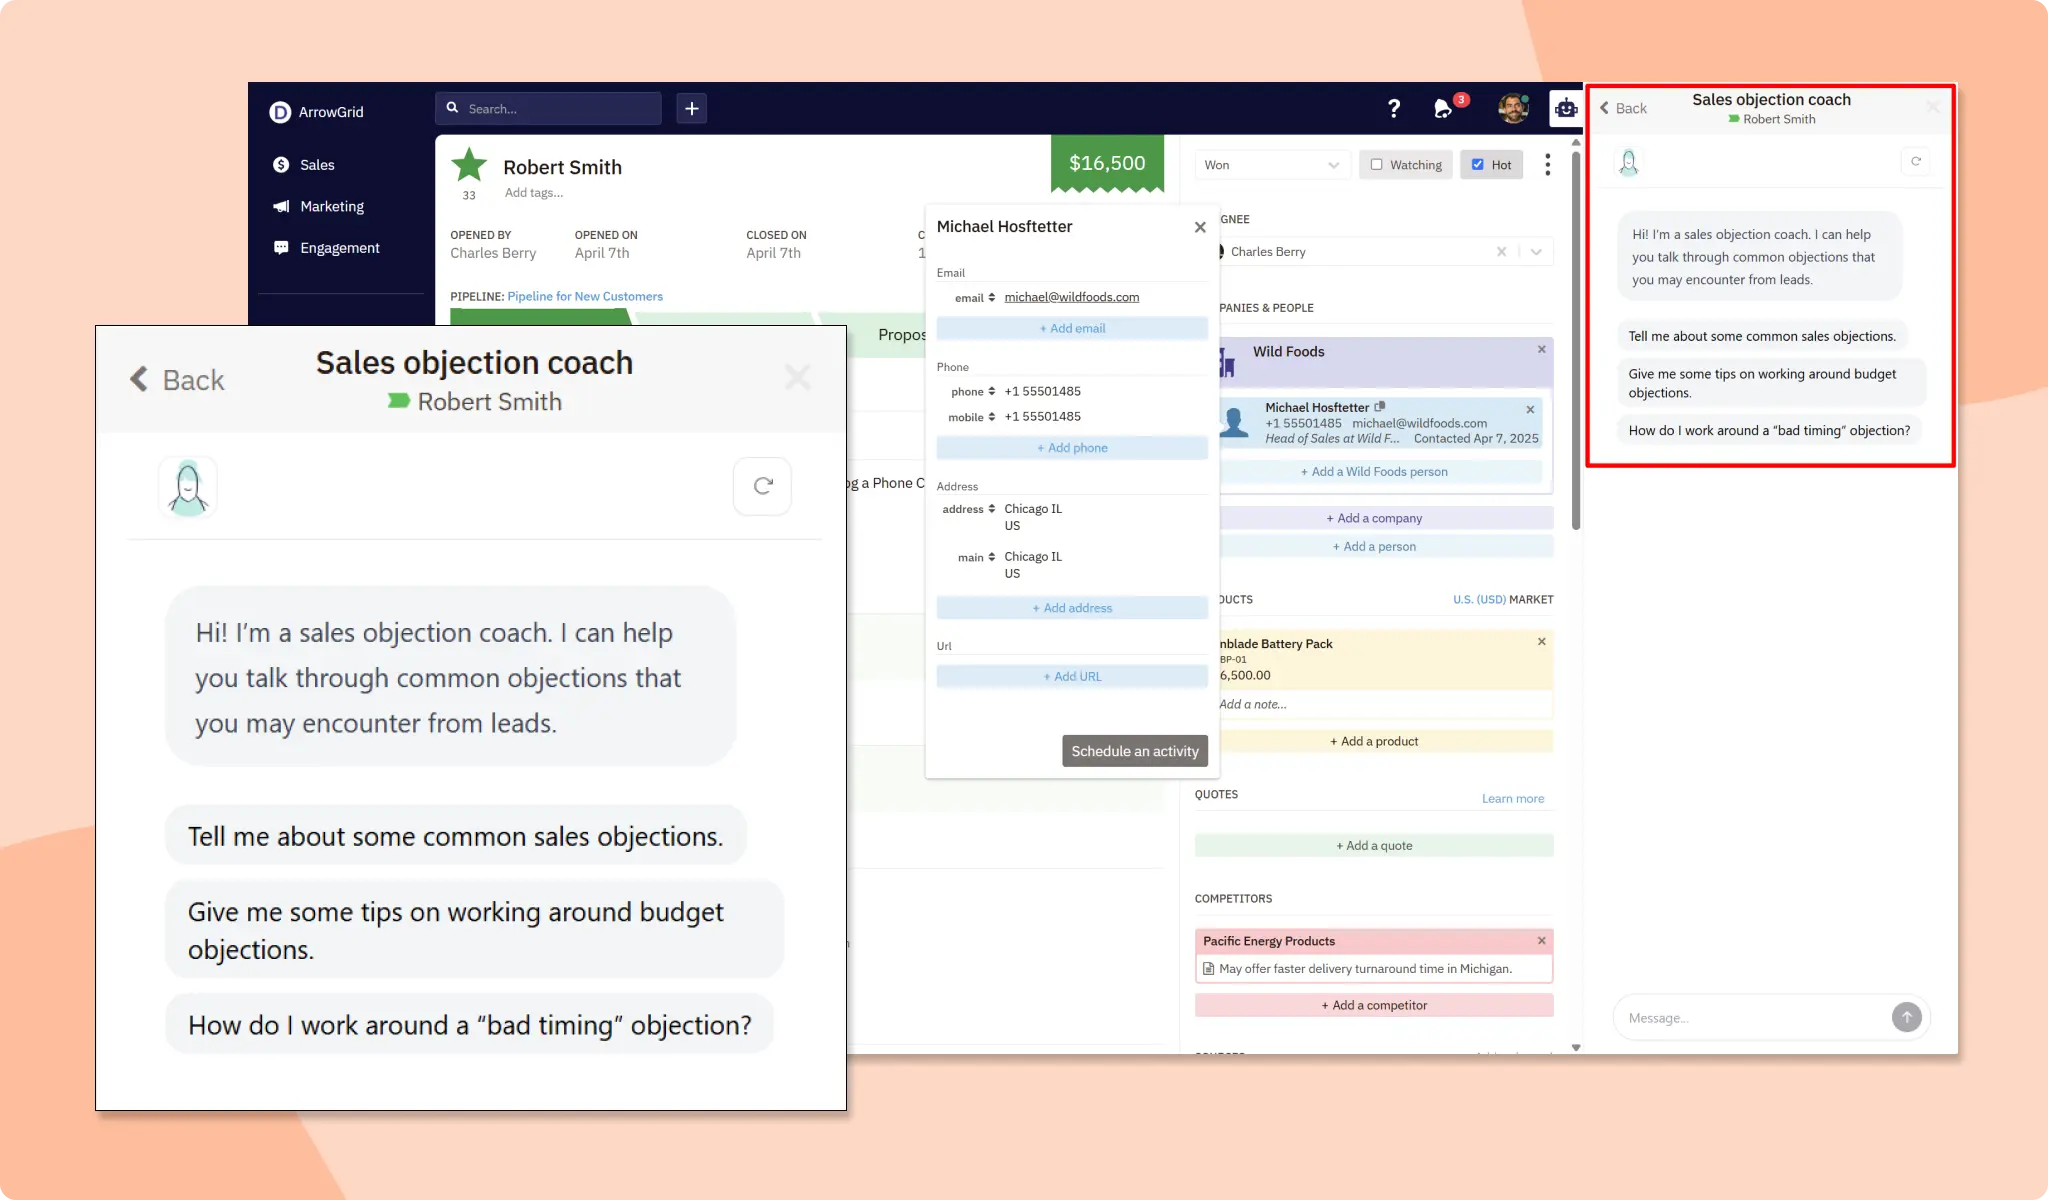Clear Charles Berry assignee
The image size is (2048, 1200).
pyautogui.click(x=1501, y=252)
